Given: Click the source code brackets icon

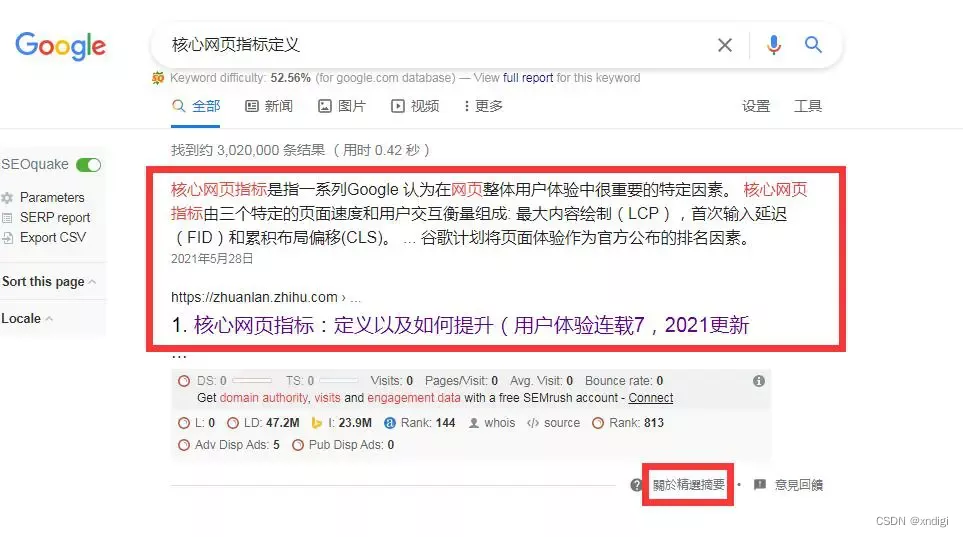Looking at the screenshot, I should click(533, 423).
